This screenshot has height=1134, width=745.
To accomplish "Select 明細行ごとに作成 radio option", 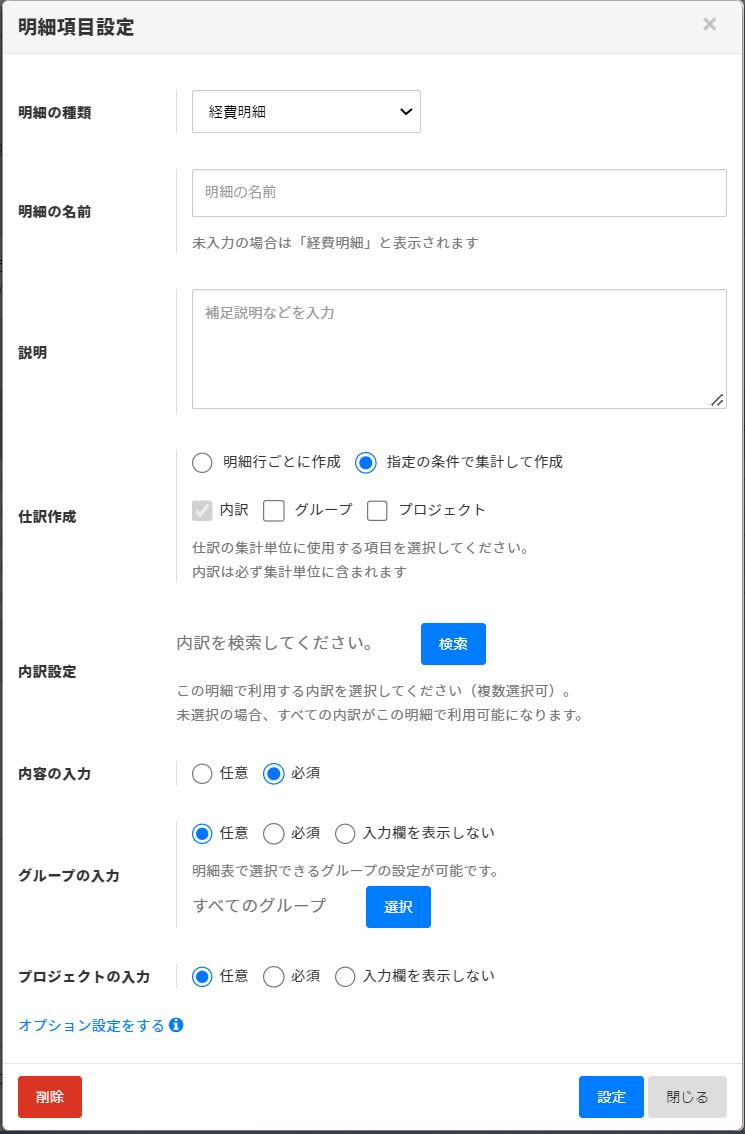I will (203, 462).
